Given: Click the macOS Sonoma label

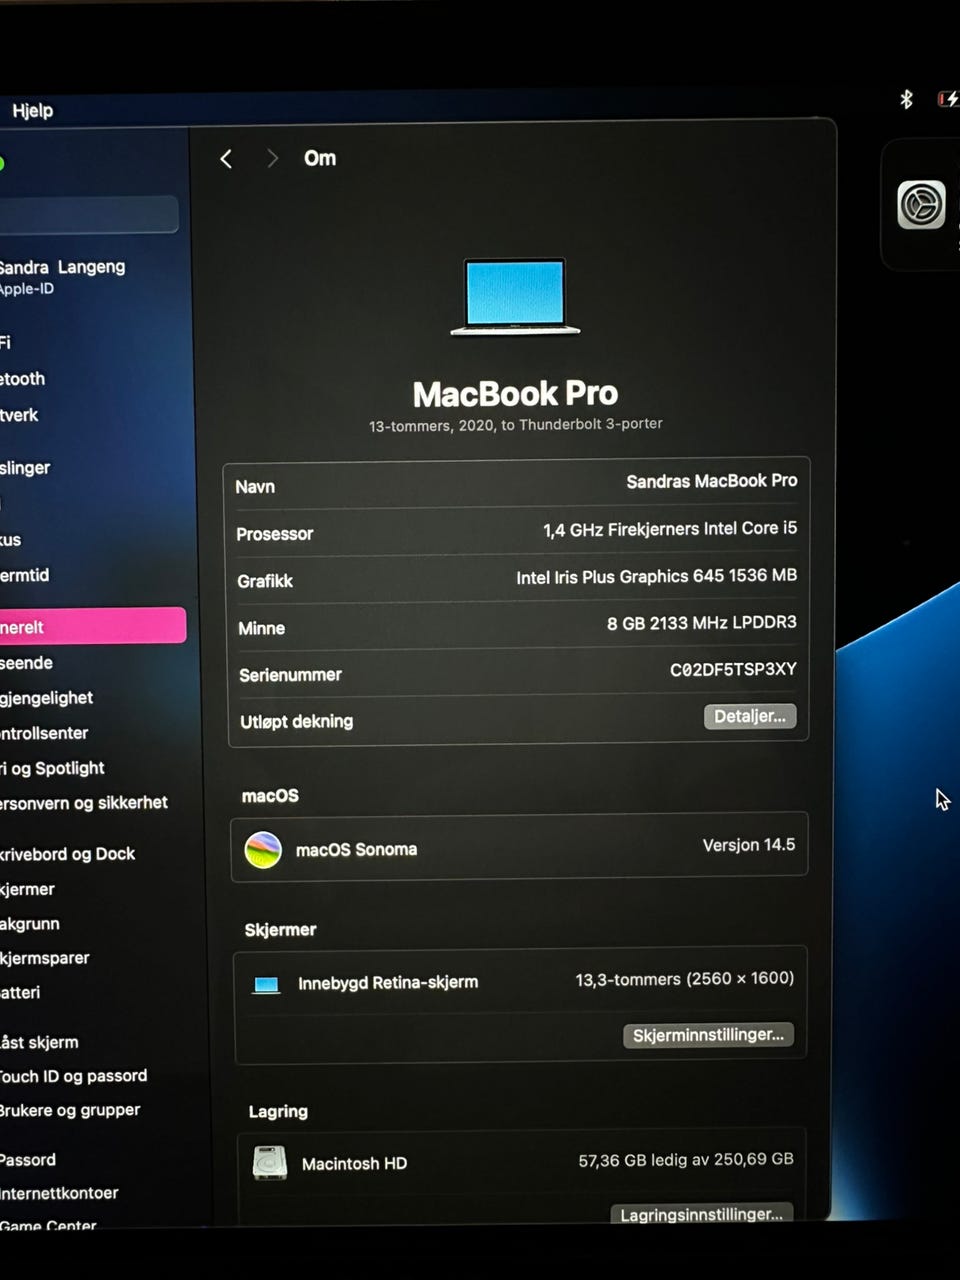Looking at the screenshot, I should pyautogui.click(x=356, y=850).
